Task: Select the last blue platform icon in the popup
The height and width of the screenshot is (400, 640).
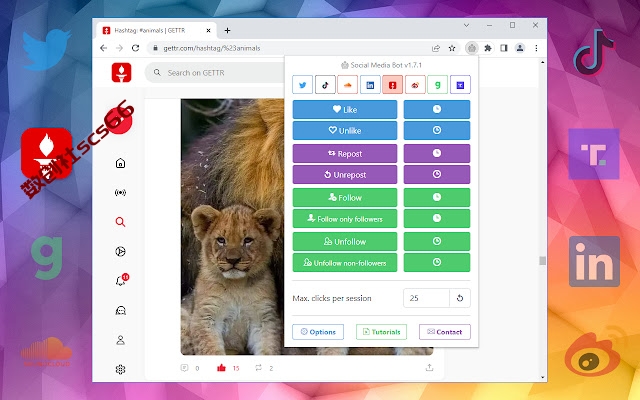Action: [460, 85]
